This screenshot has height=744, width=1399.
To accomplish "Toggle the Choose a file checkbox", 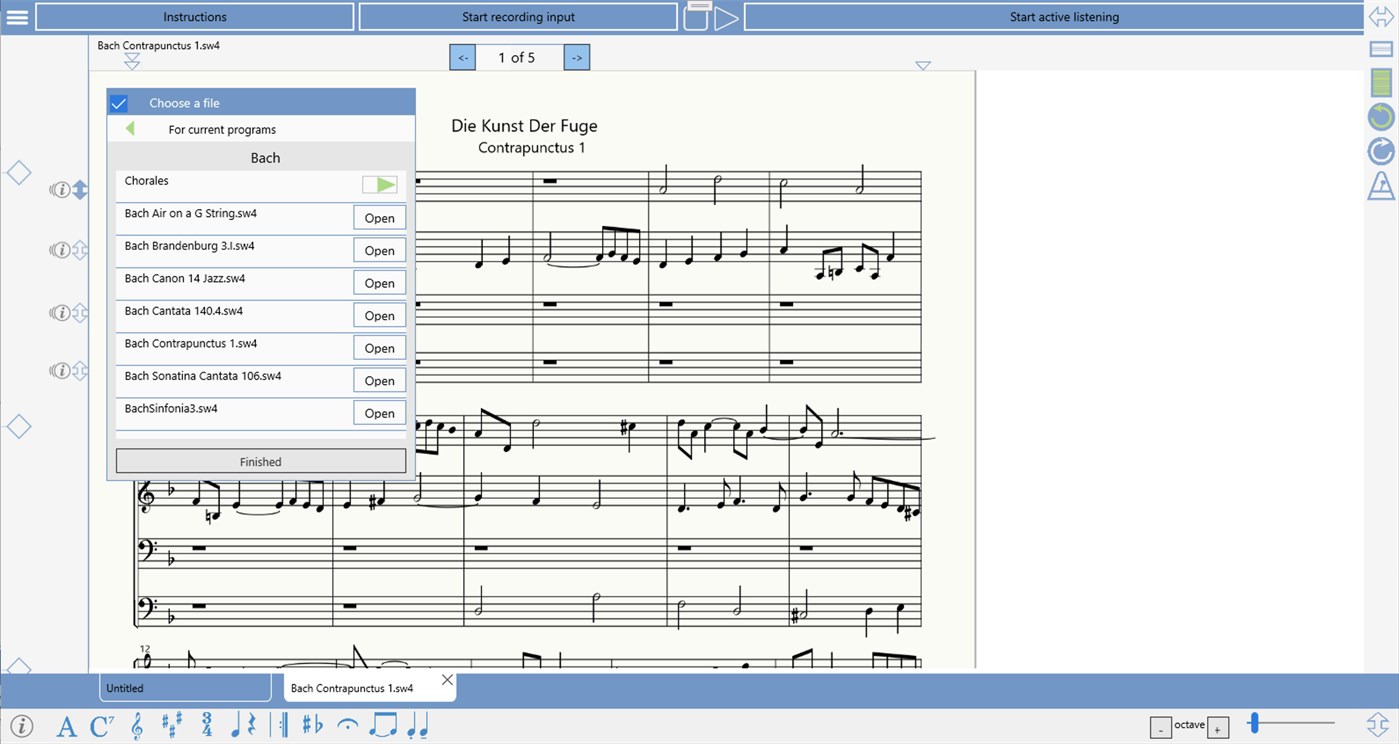I will click(118, 102).
